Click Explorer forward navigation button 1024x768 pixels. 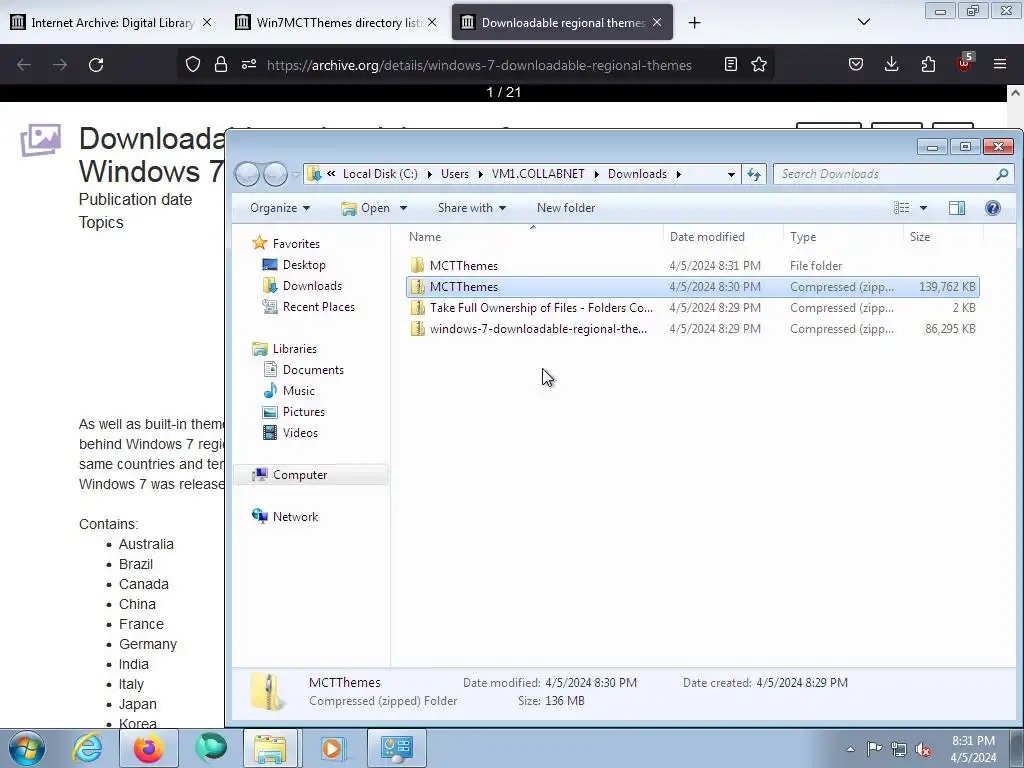click(275, 174)
